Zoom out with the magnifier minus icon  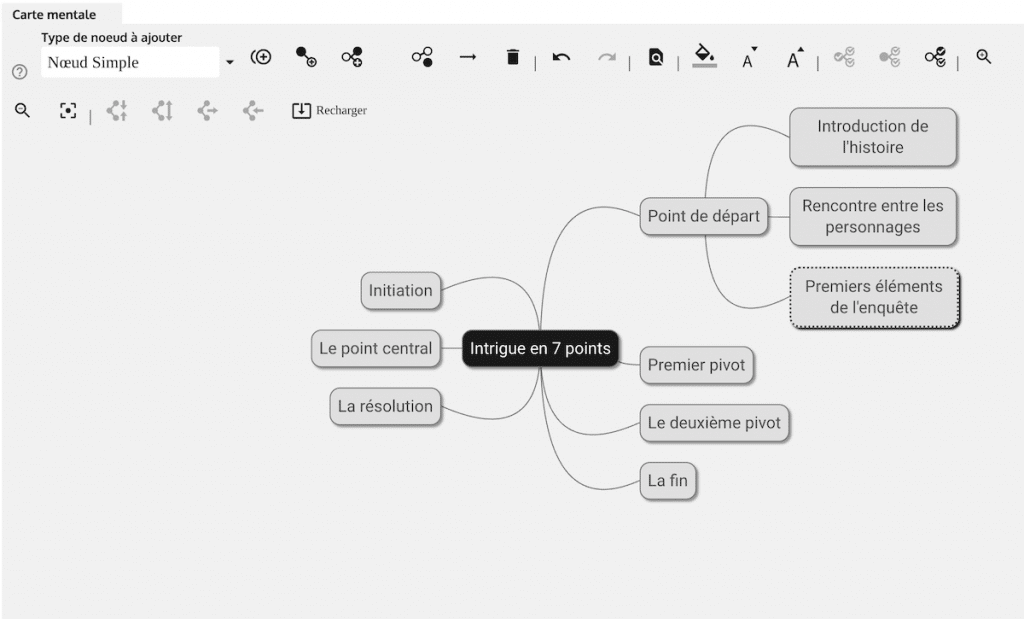[22, 110]
